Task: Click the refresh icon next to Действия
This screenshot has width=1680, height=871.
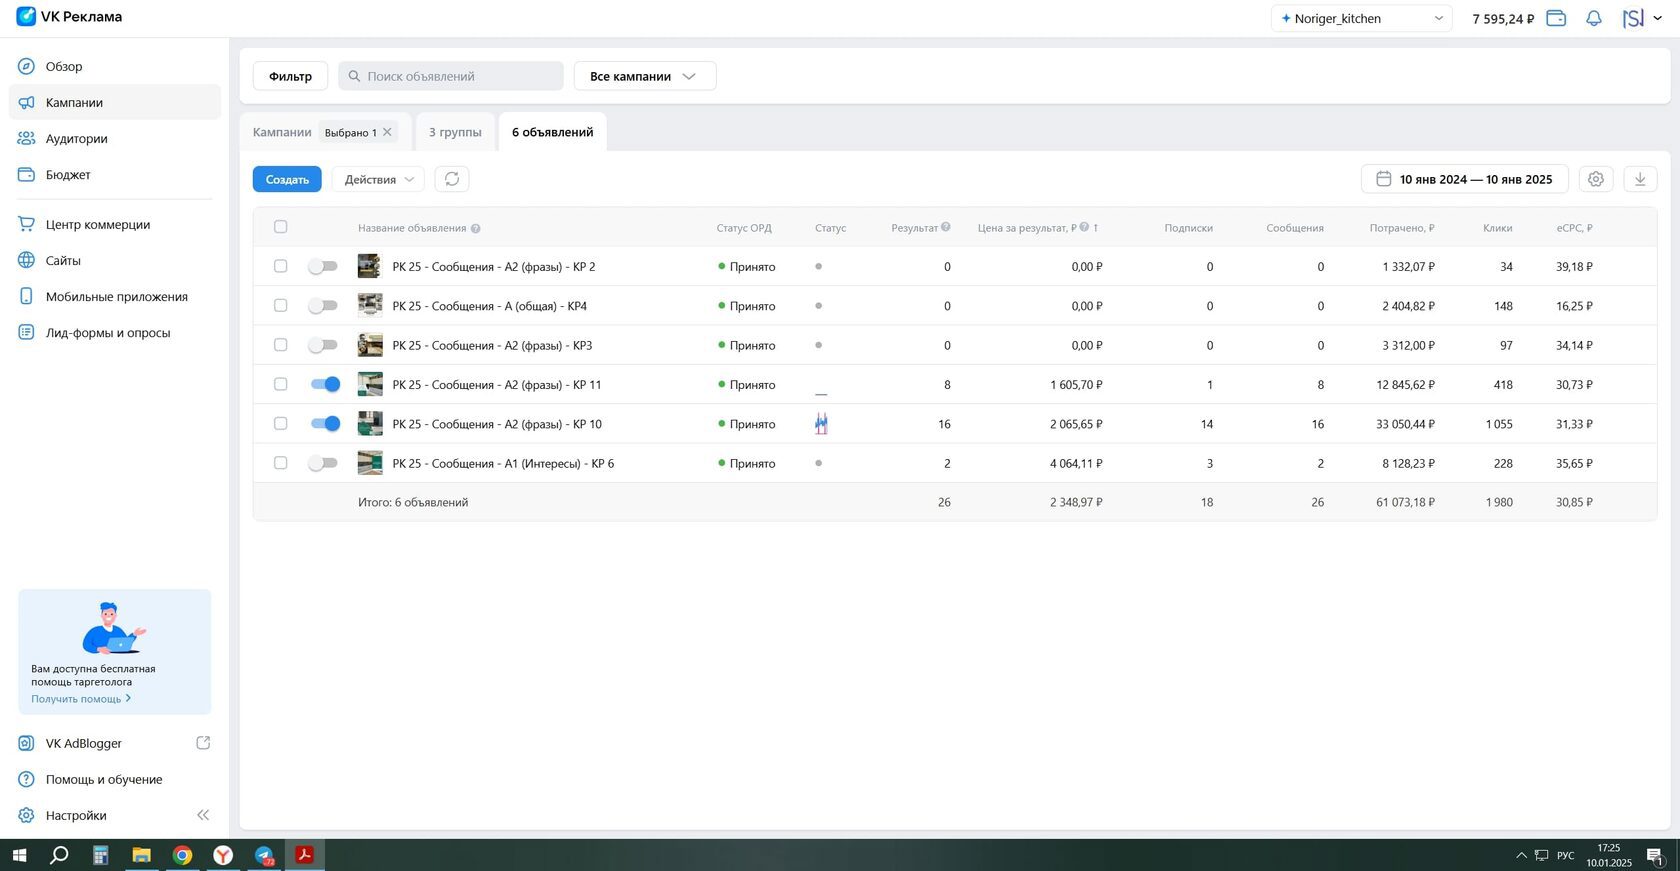Action: pyautogui.click(x=452, y=179)
